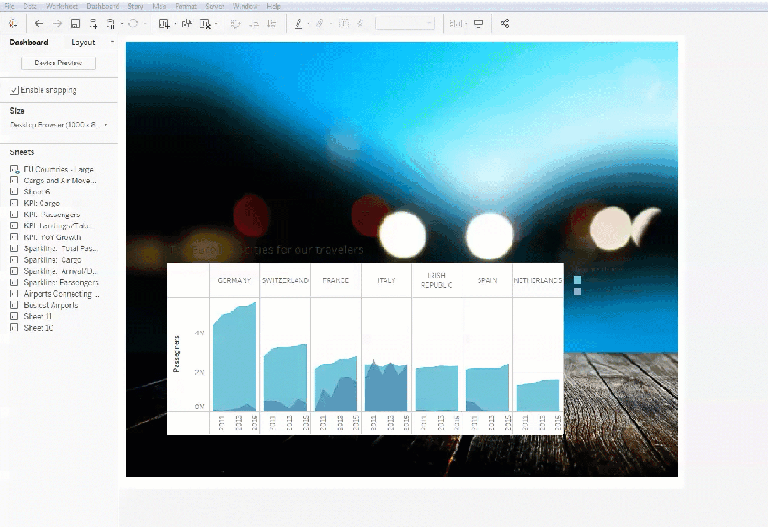Image resolution: width=768 pixels, height=527 pixels.
Task: Click the show mark labels icon
Action: point(344,24)
